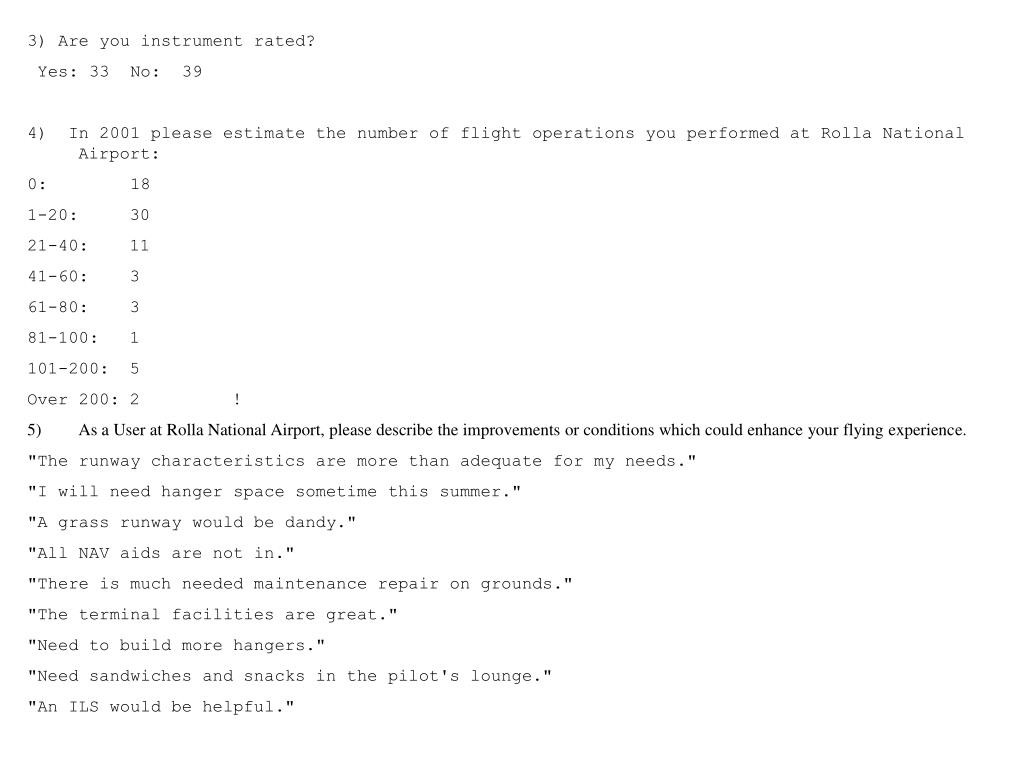Click the quote about needing hanger space

coord(274,492)
